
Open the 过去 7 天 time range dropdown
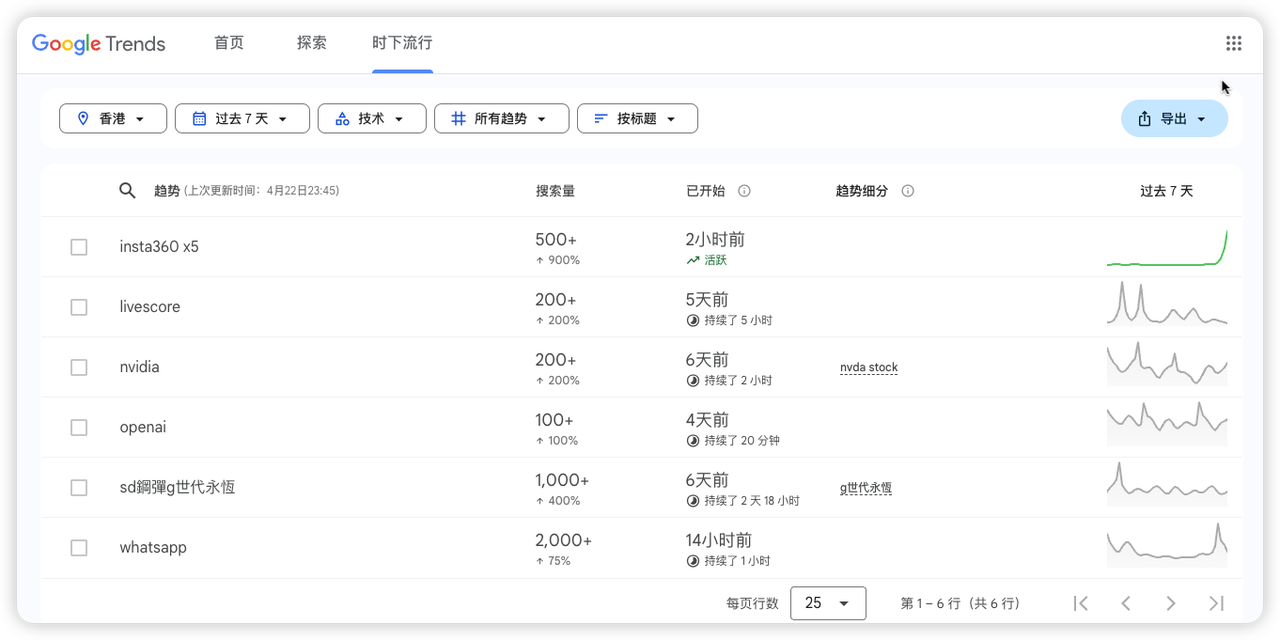coord(242,118)
